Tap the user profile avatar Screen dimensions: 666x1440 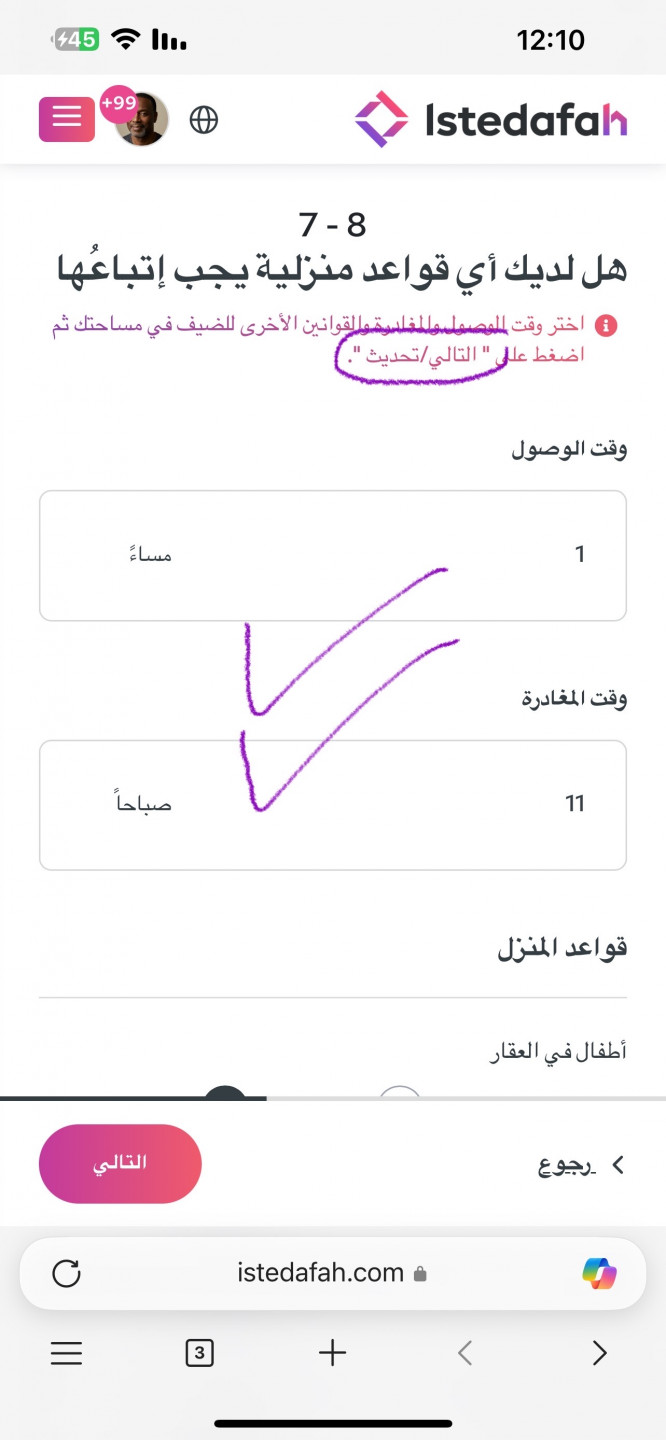coord(142,120)
